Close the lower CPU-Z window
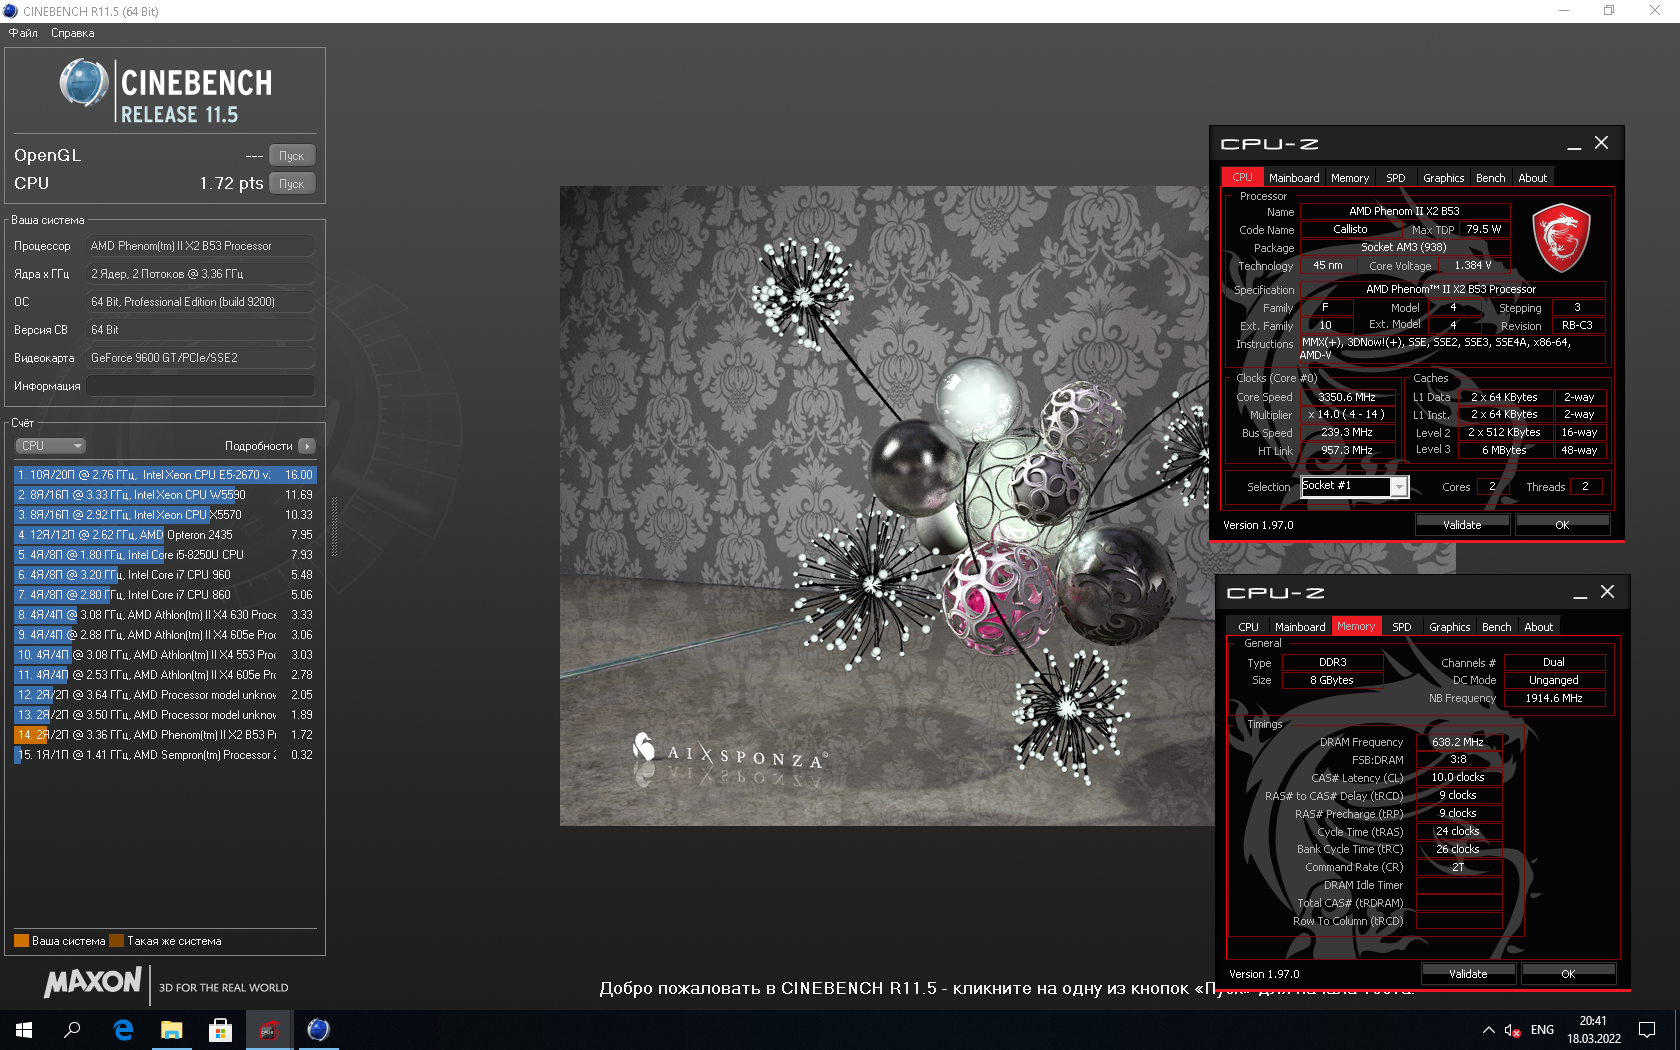This screenshot has width=1680, height=1050. [1608, 592]
